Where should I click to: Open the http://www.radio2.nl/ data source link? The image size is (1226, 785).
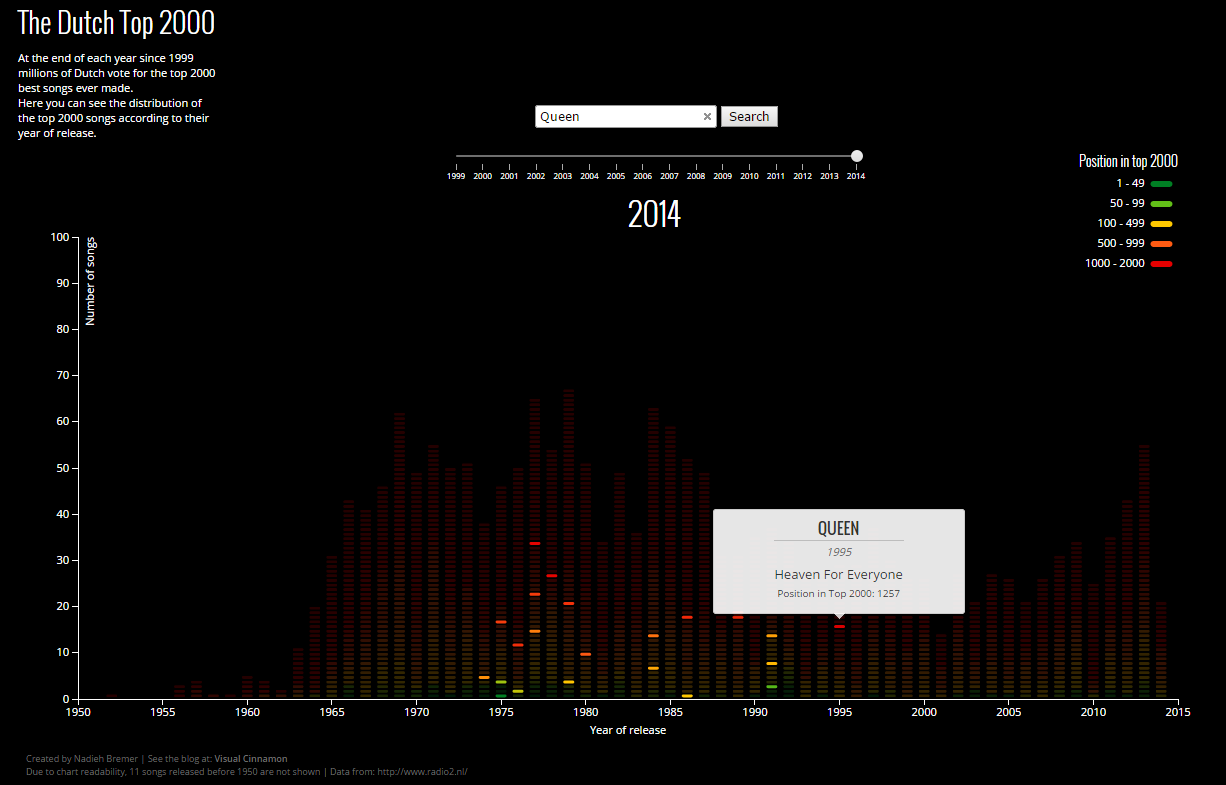tap(422, 772)
